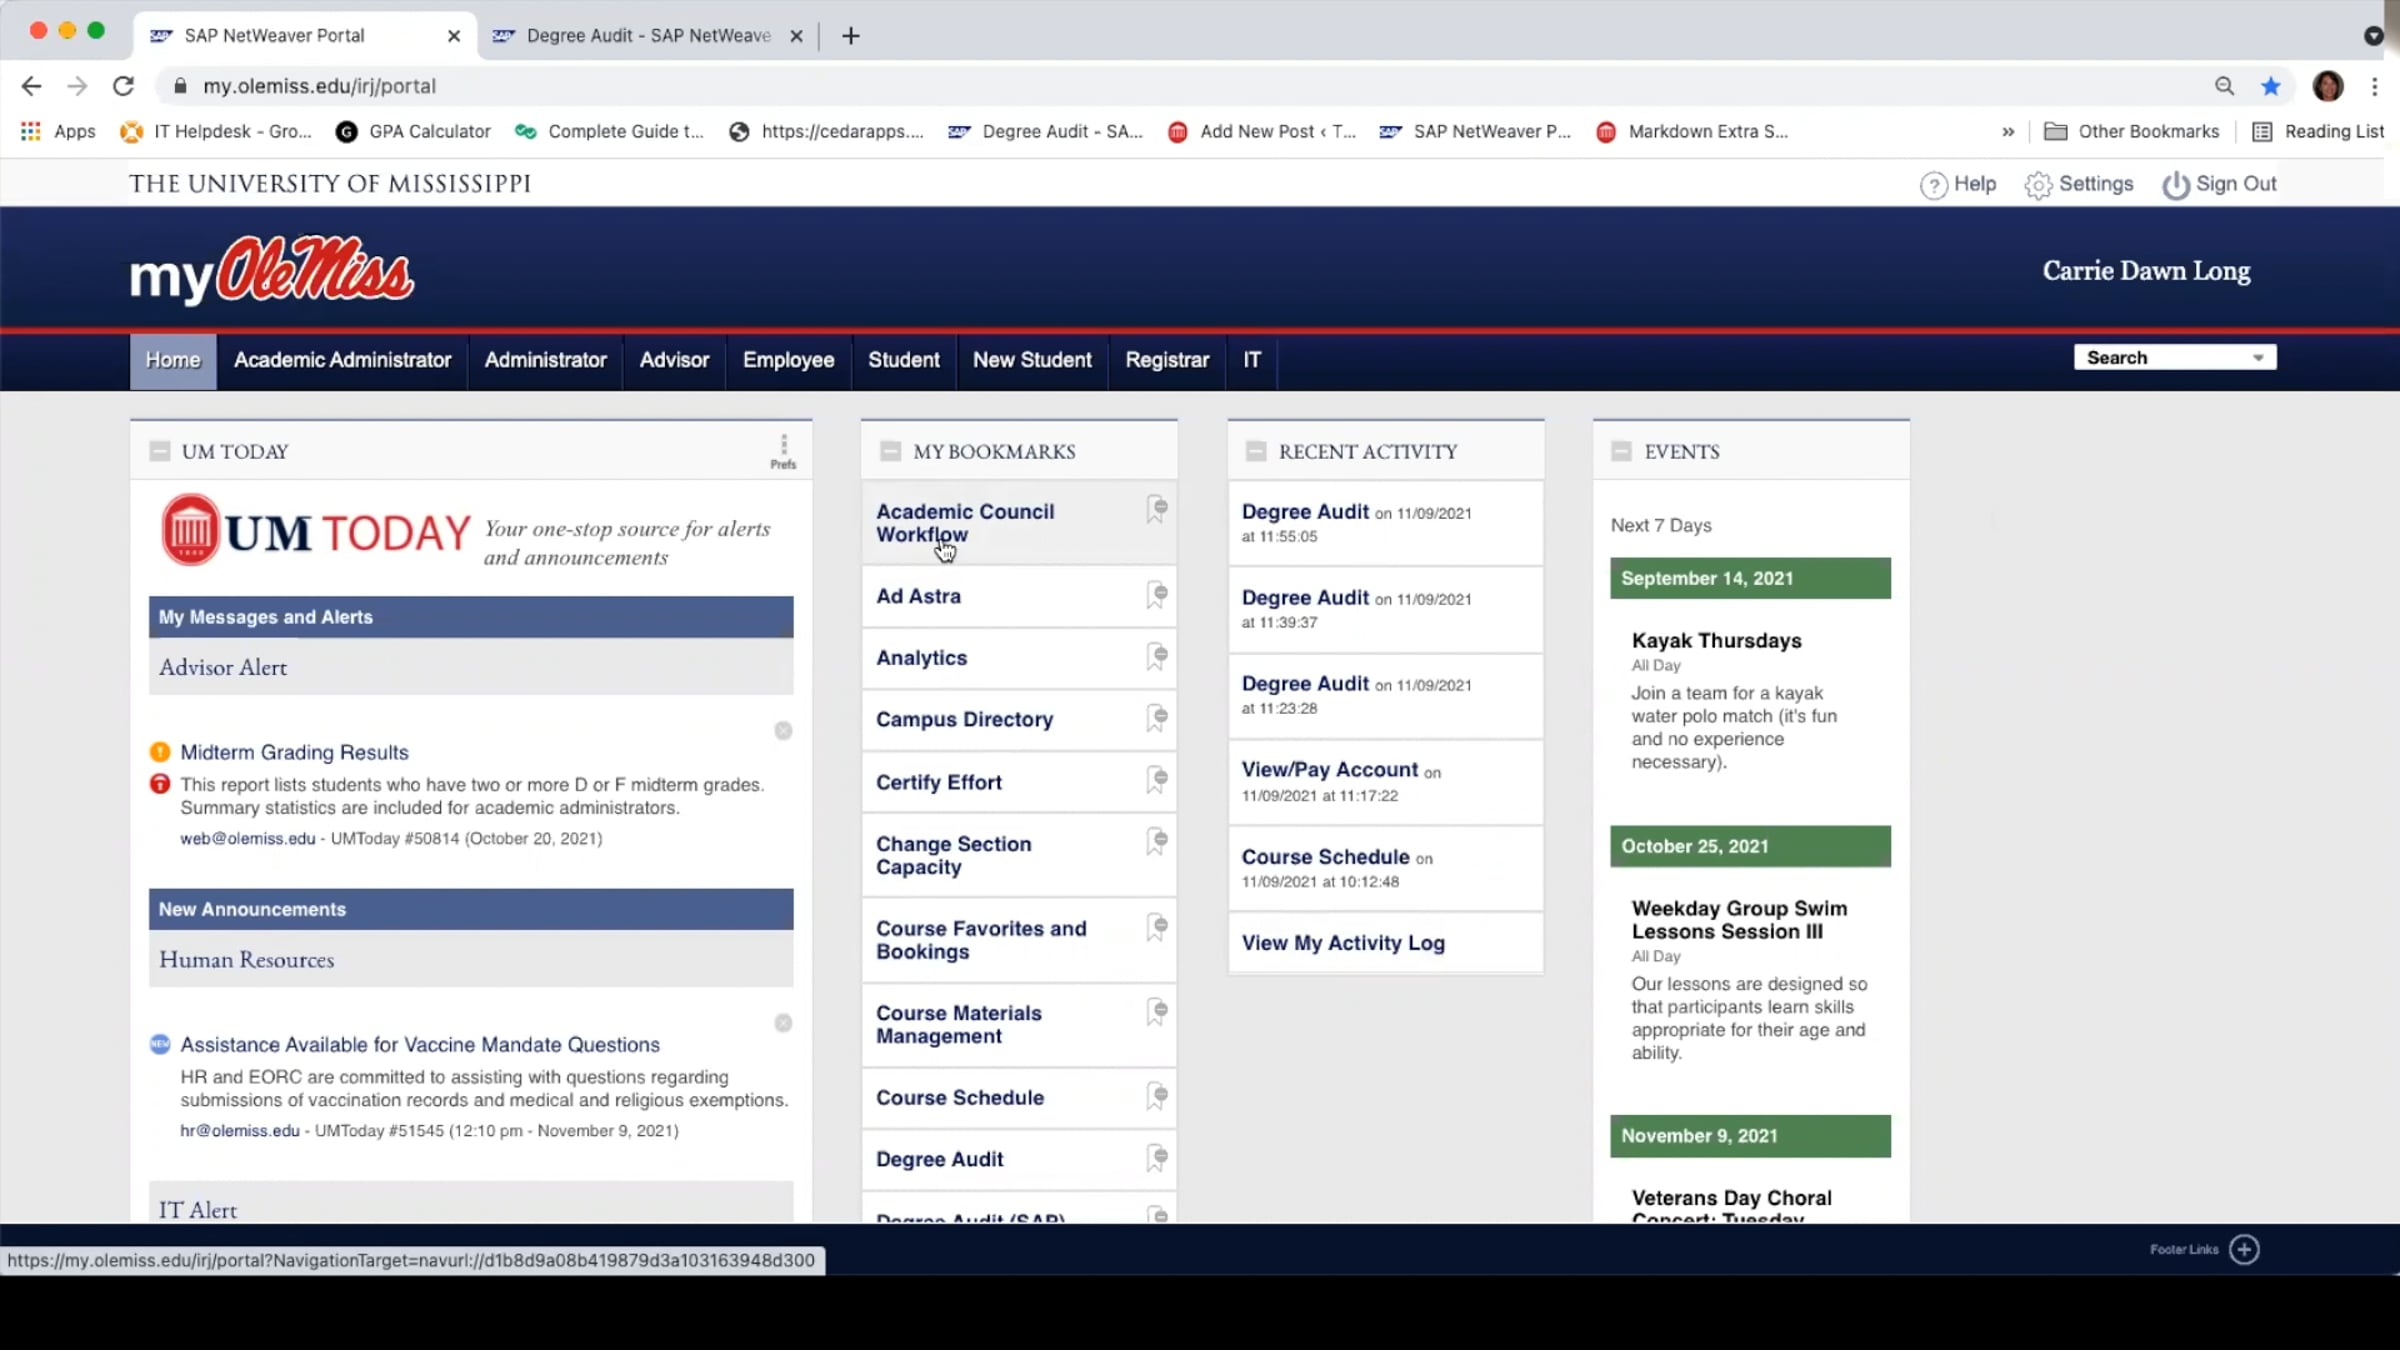
Task: Open the Reading List
Action: 2317,131
